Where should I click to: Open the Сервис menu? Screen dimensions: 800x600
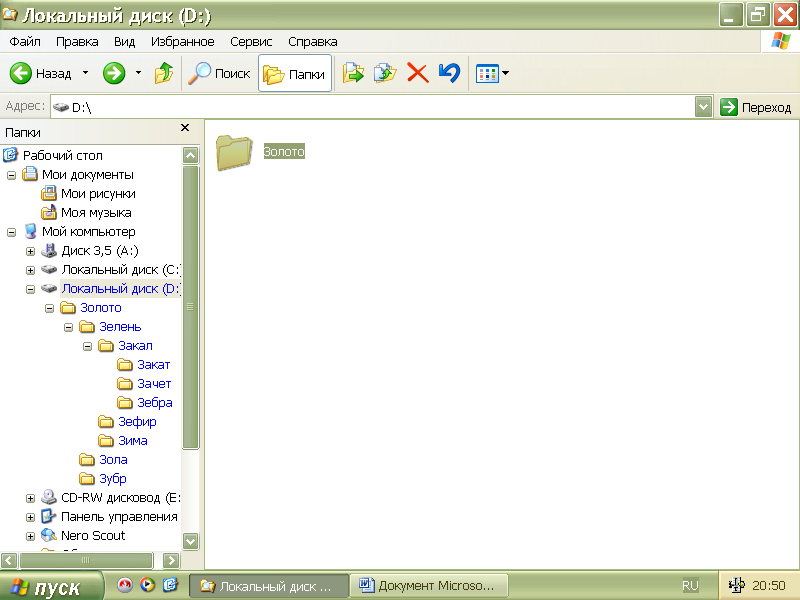[251, 42]
